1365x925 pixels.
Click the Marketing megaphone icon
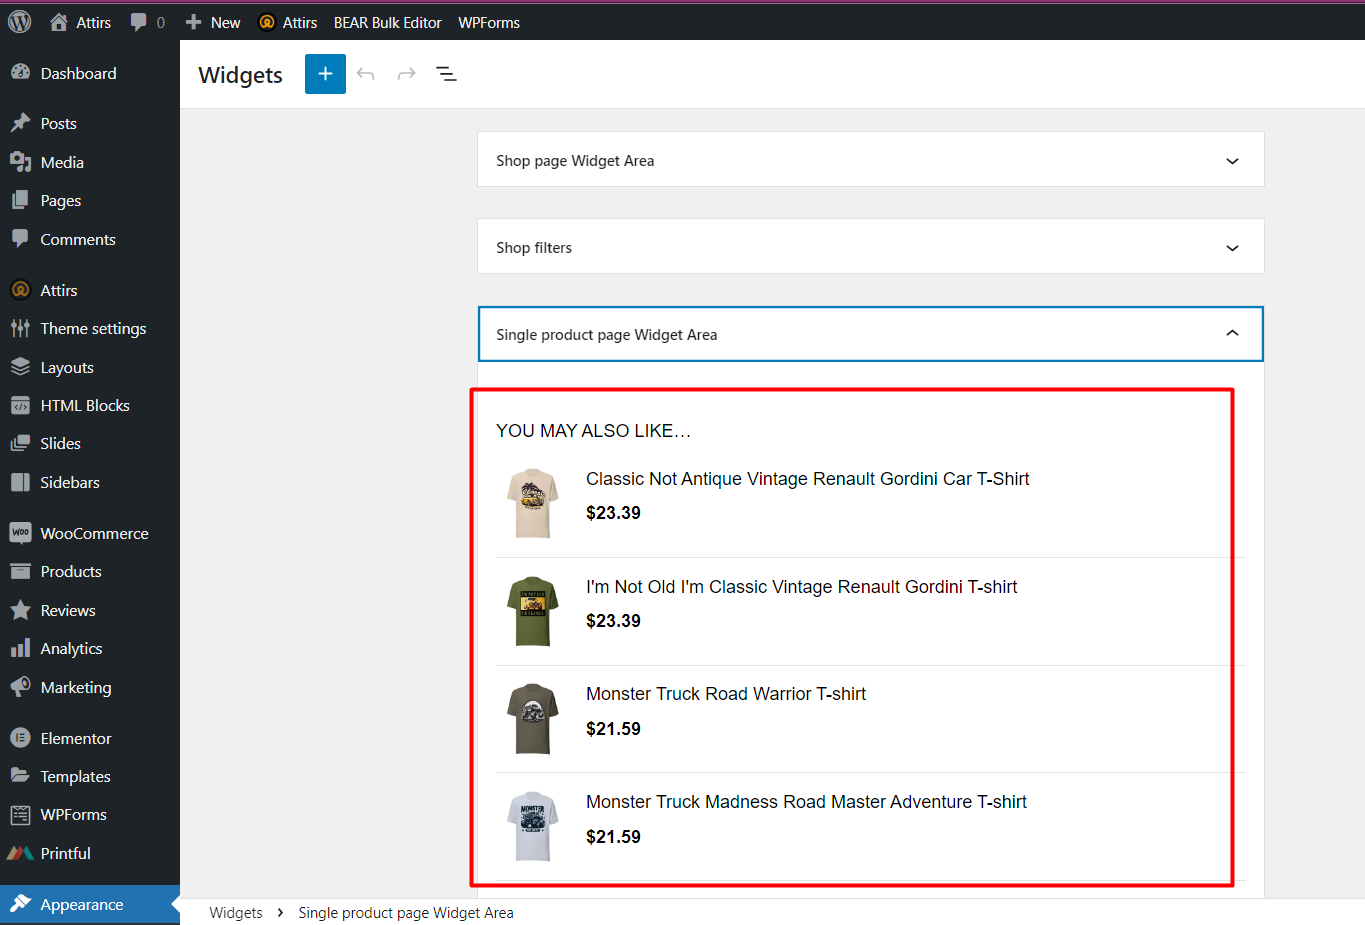(x=20, y=687)
